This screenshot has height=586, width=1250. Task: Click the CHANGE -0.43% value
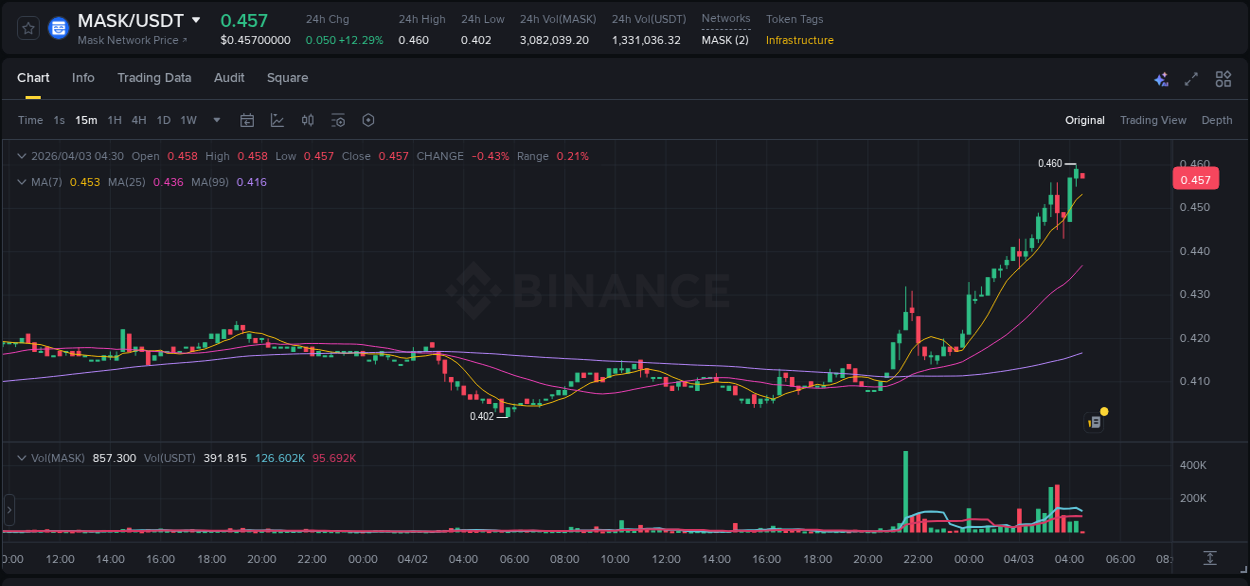490,156
